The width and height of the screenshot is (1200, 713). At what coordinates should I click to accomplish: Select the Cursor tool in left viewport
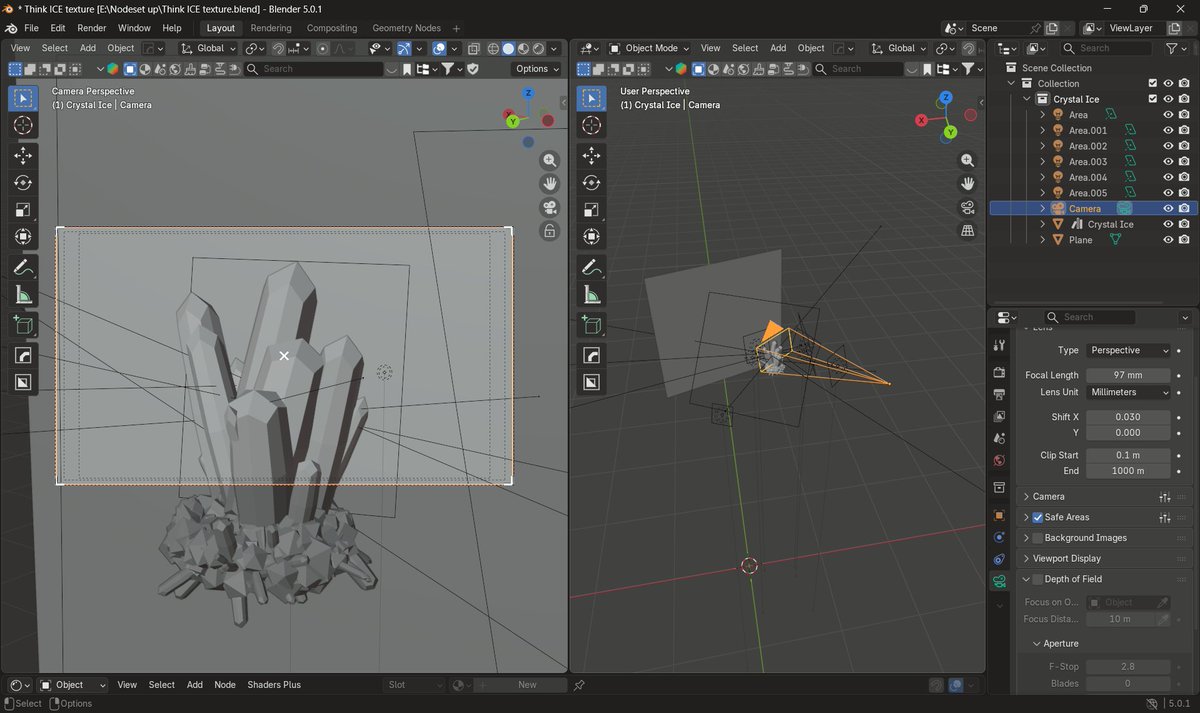(24, 125)
